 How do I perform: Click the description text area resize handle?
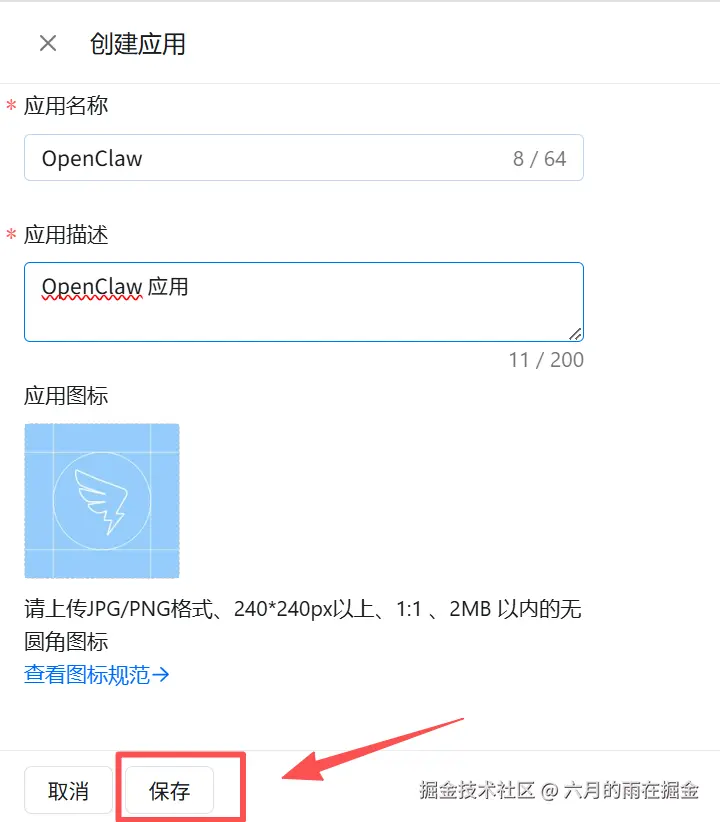coord(575,334)
